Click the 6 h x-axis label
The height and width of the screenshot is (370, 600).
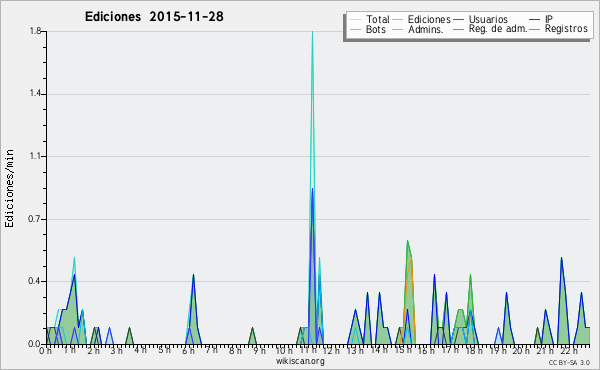click(x=188, y=351)
